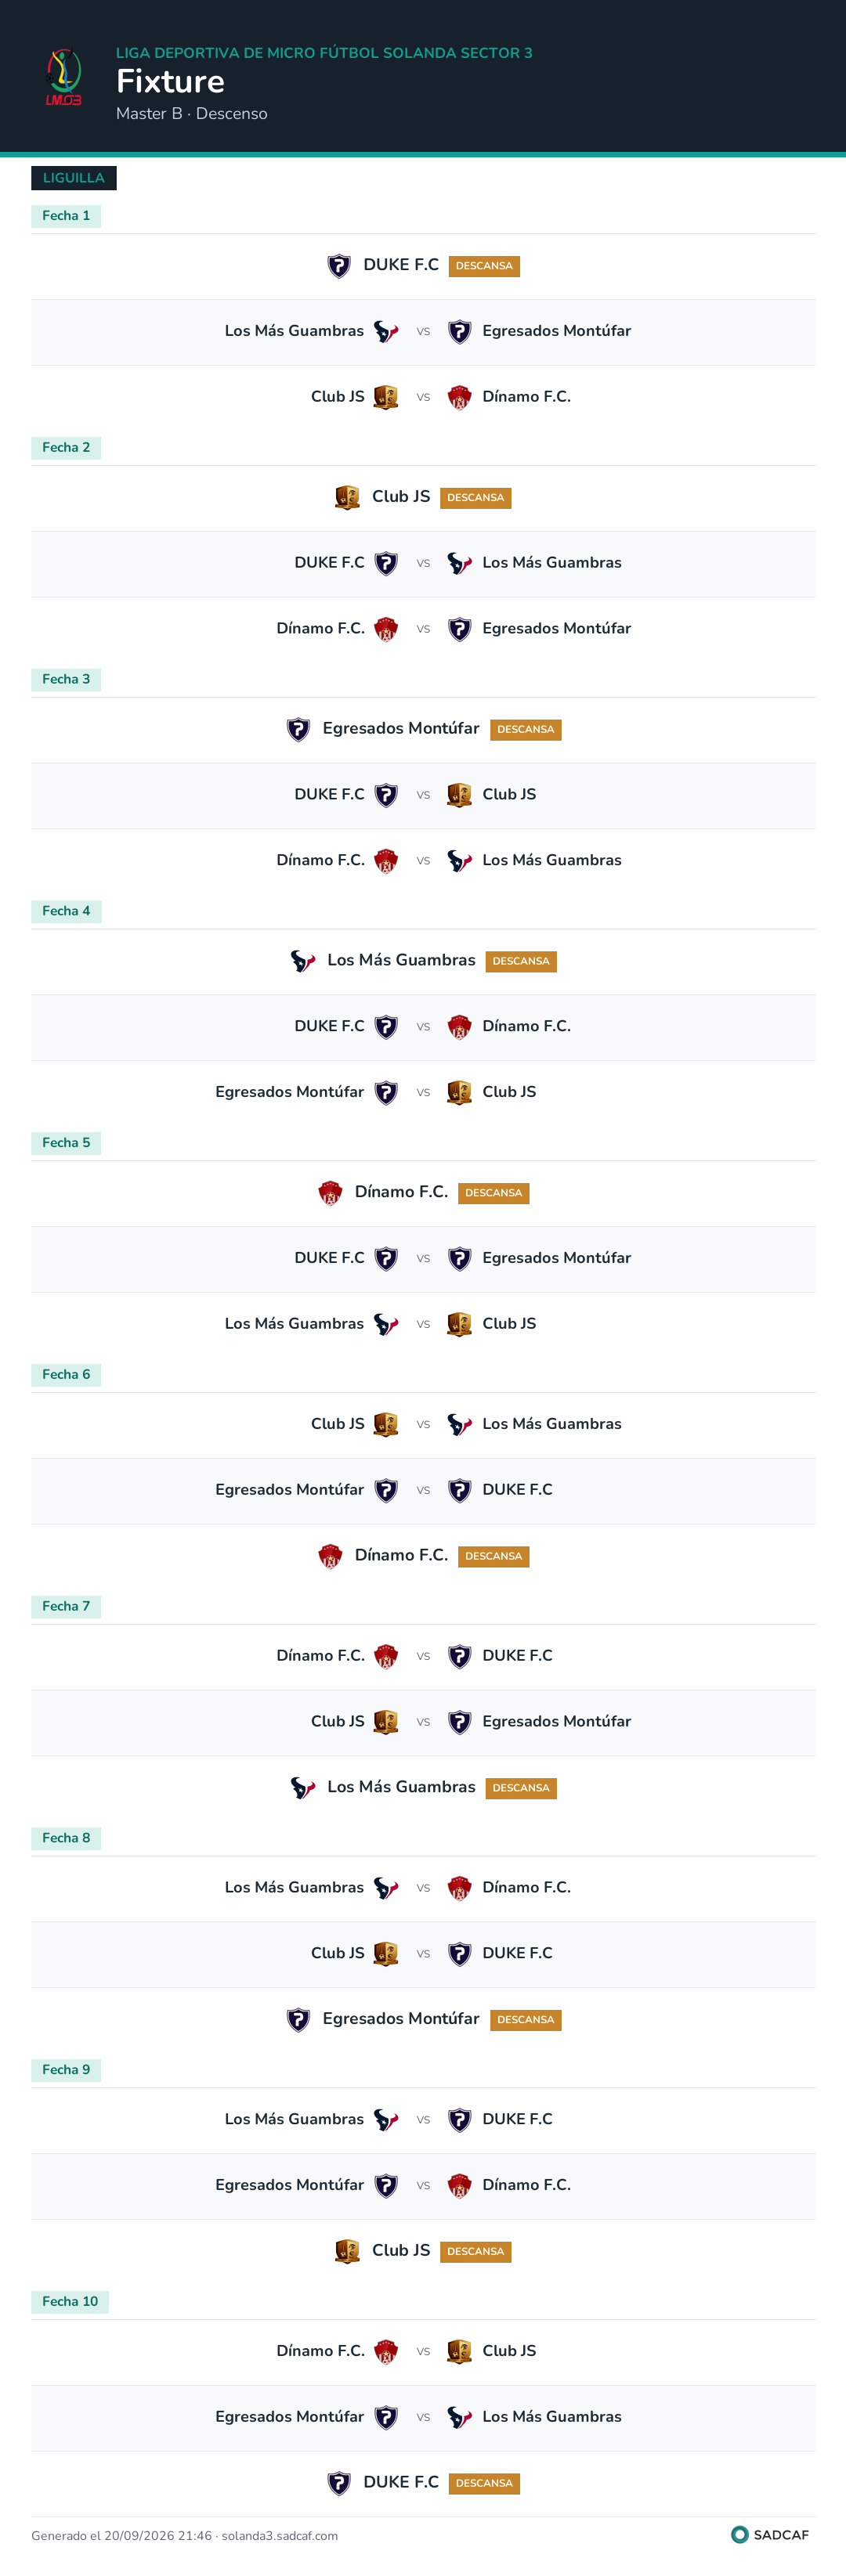Open league name link in header

click(324, 53)
